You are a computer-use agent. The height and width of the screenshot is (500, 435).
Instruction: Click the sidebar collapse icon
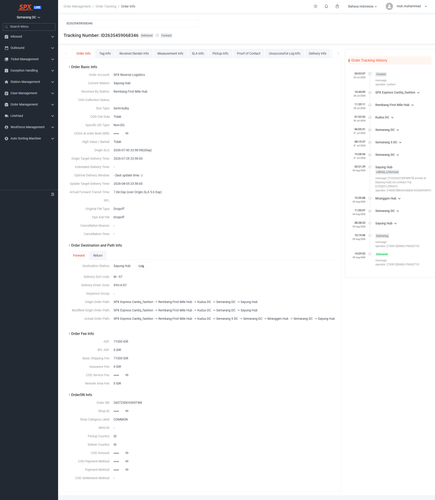[x=52, y=194]
